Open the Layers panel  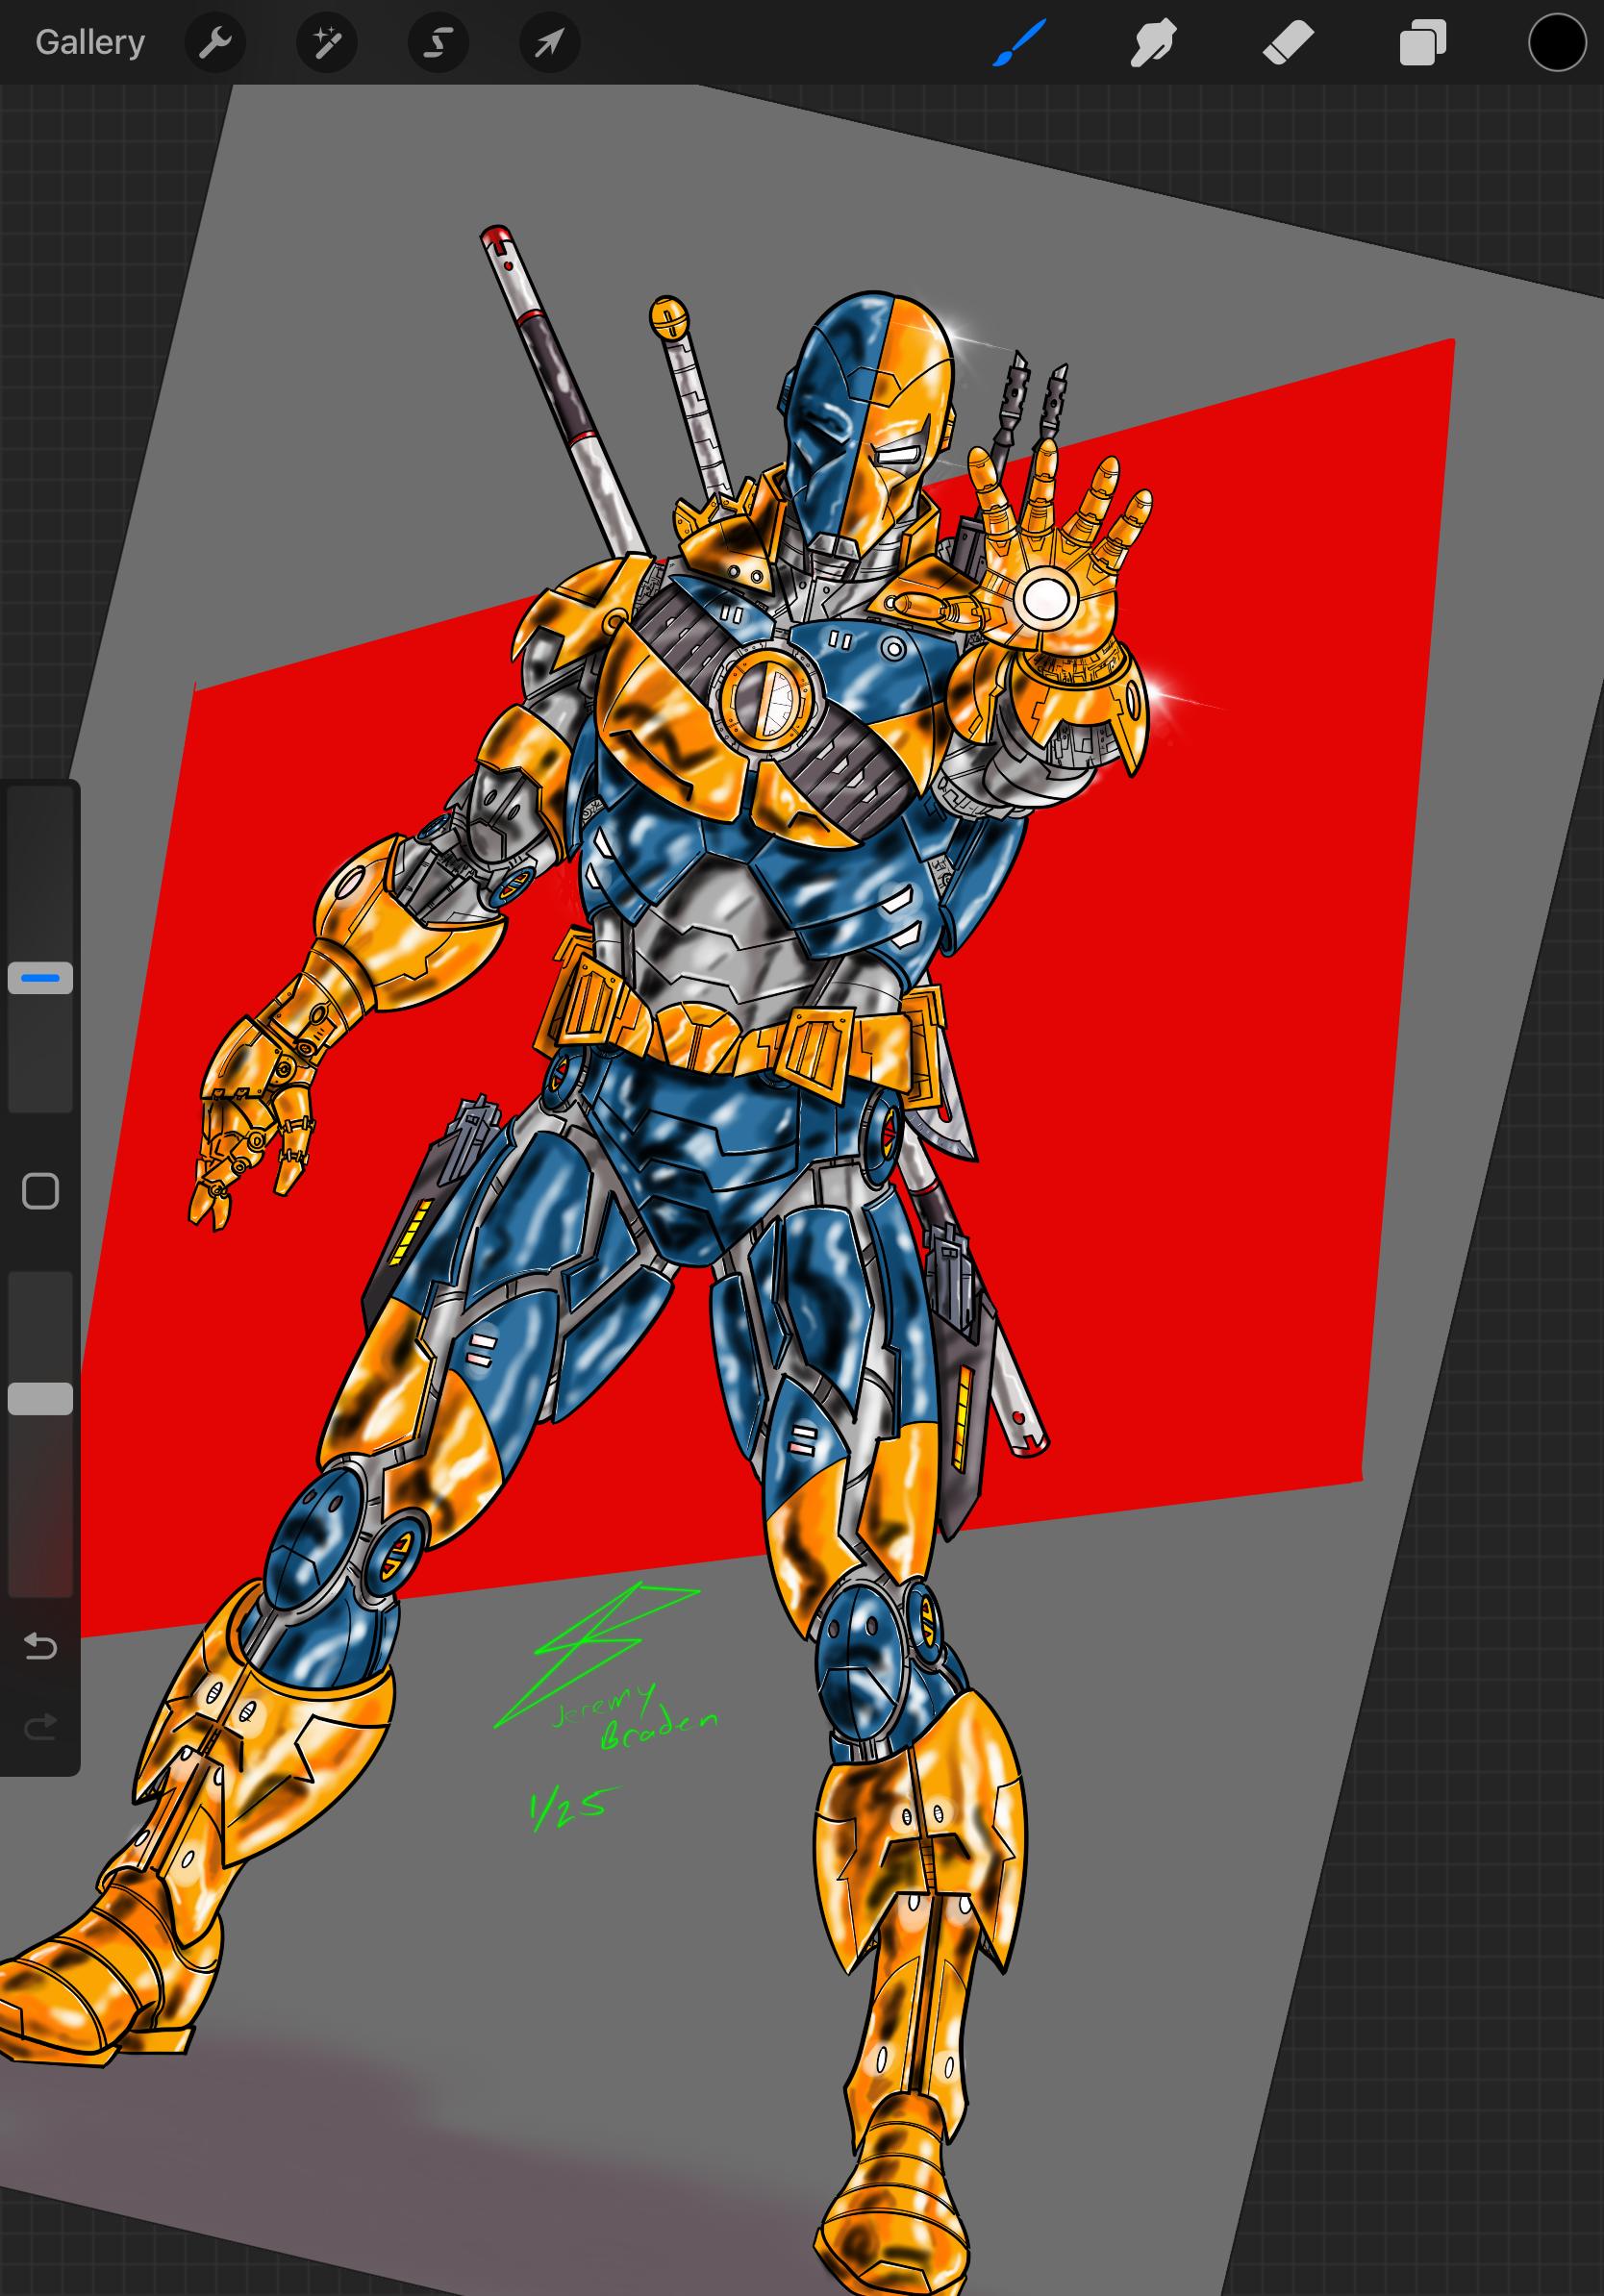(1422, 43)
